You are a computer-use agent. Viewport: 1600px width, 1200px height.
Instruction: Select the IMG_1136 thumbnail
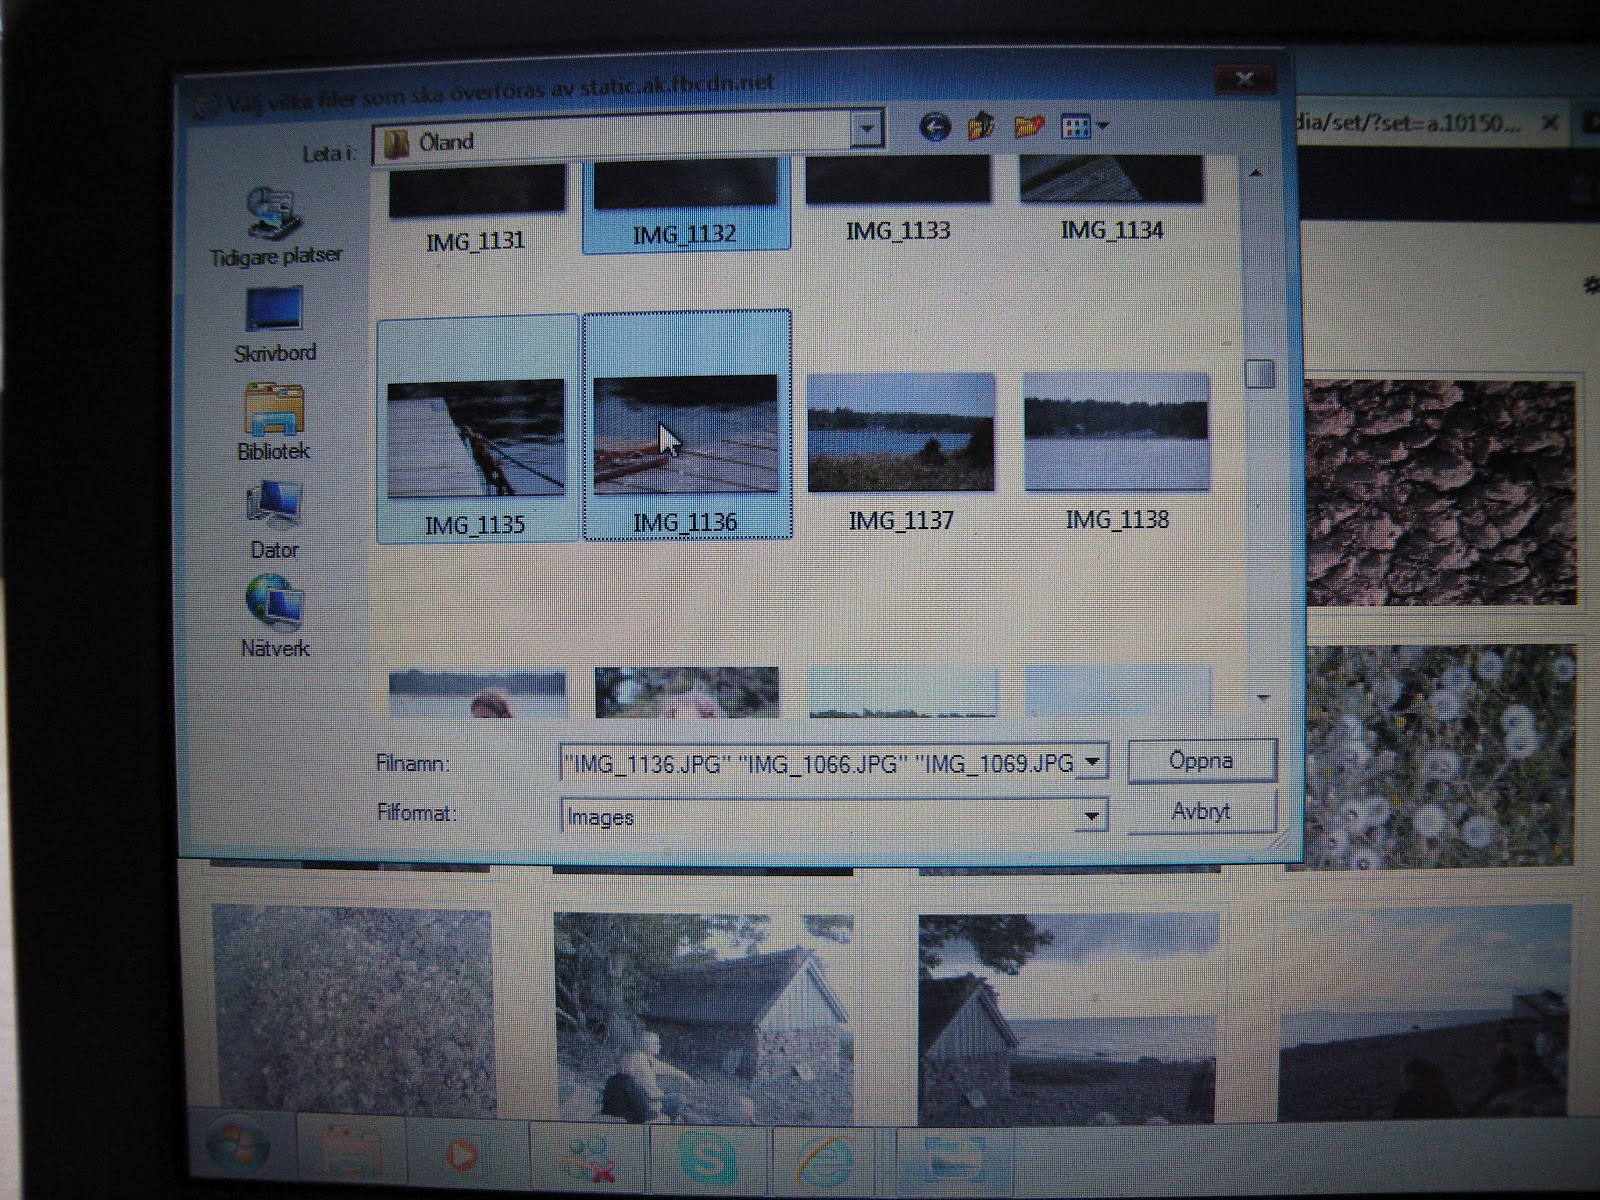[x=686, y=435]
